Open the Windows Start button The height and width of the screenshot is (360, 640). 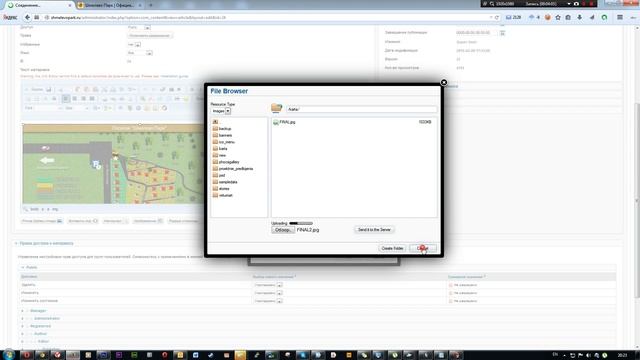pos(8,355)
